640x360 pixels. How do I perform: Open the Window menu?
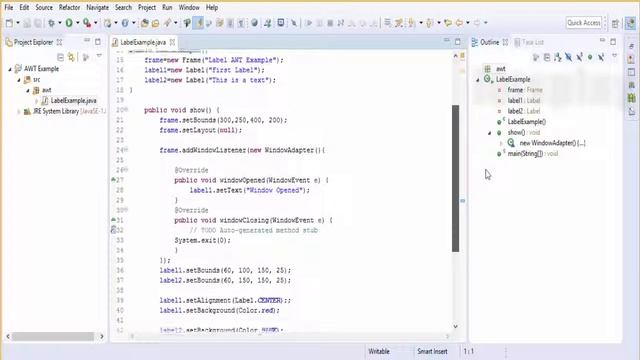point(189,7)
